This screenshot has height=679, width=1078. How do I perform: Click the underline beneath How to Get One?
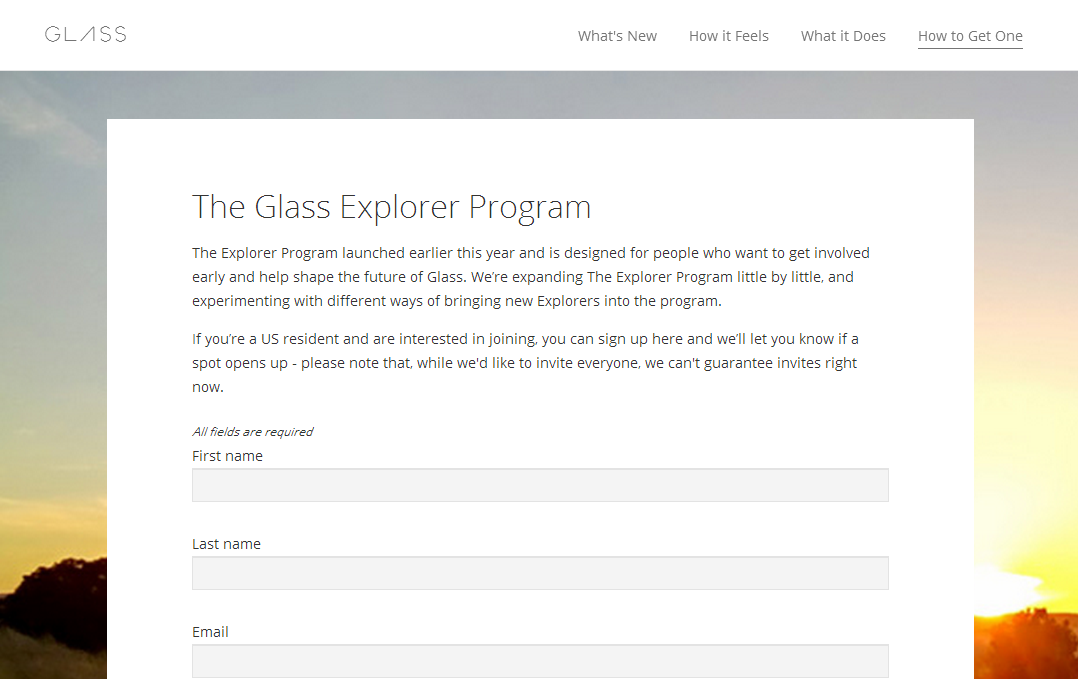point(970,48)
